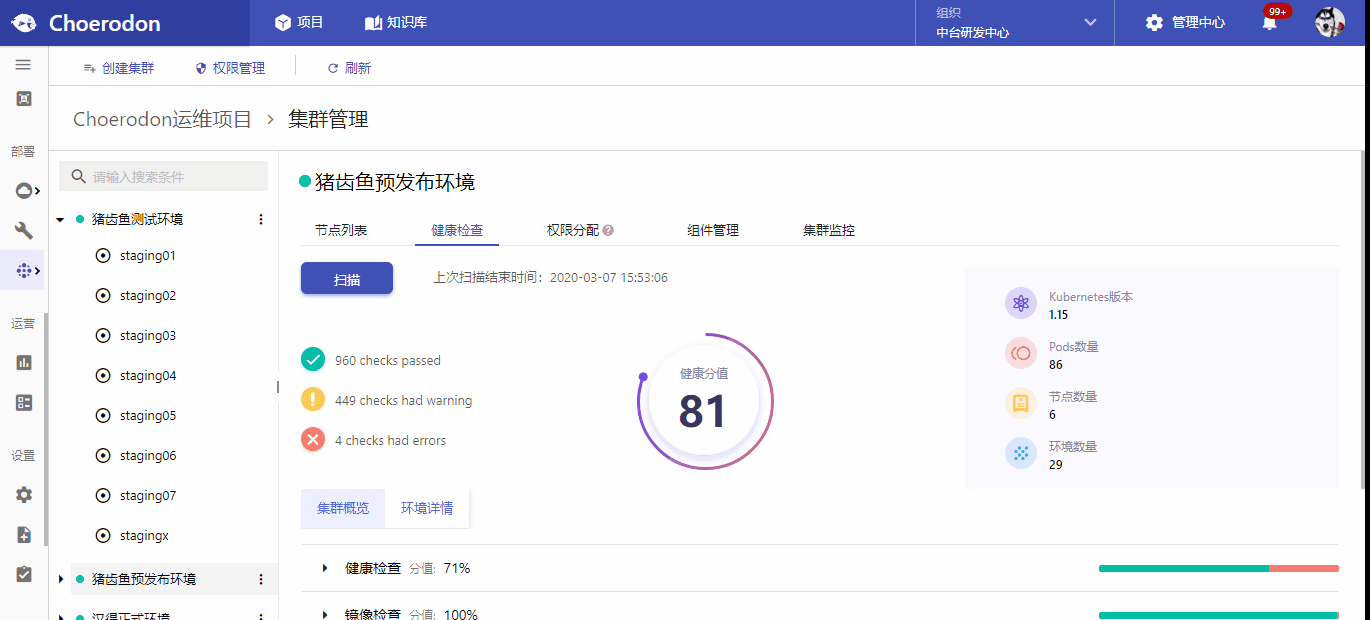Click the Choerodon运维项目 breadcrumb
The height and width of the screenshot is (620, 1370).
pos(162,119)
